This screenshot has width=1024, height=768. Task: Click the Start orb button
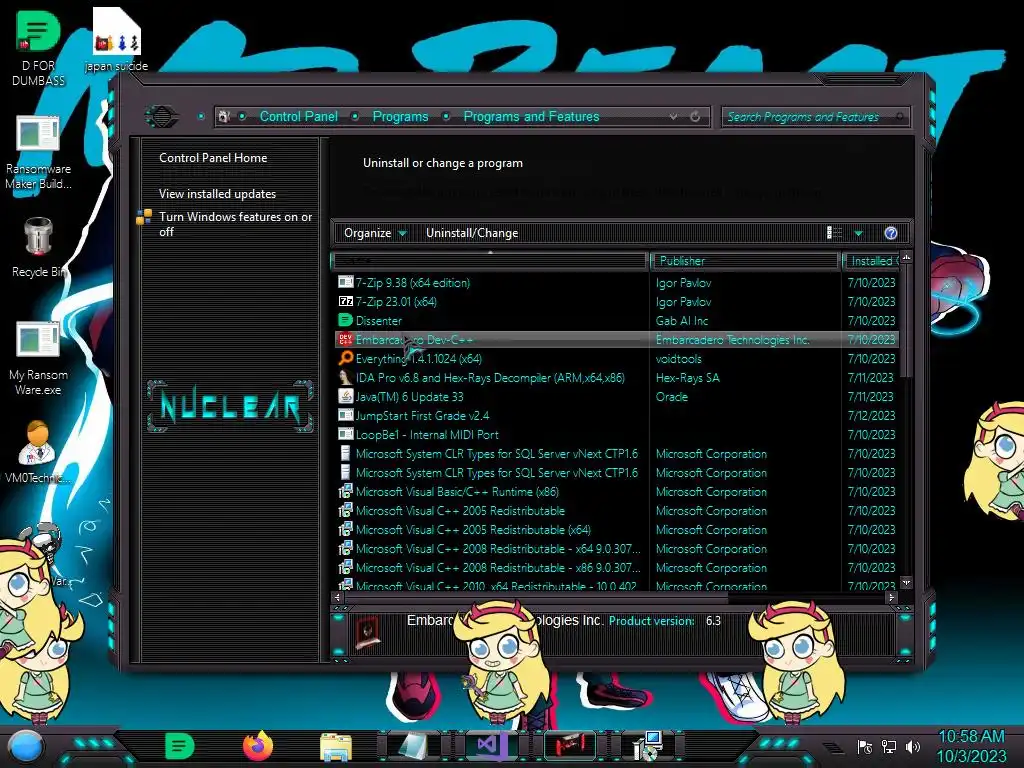26,746
